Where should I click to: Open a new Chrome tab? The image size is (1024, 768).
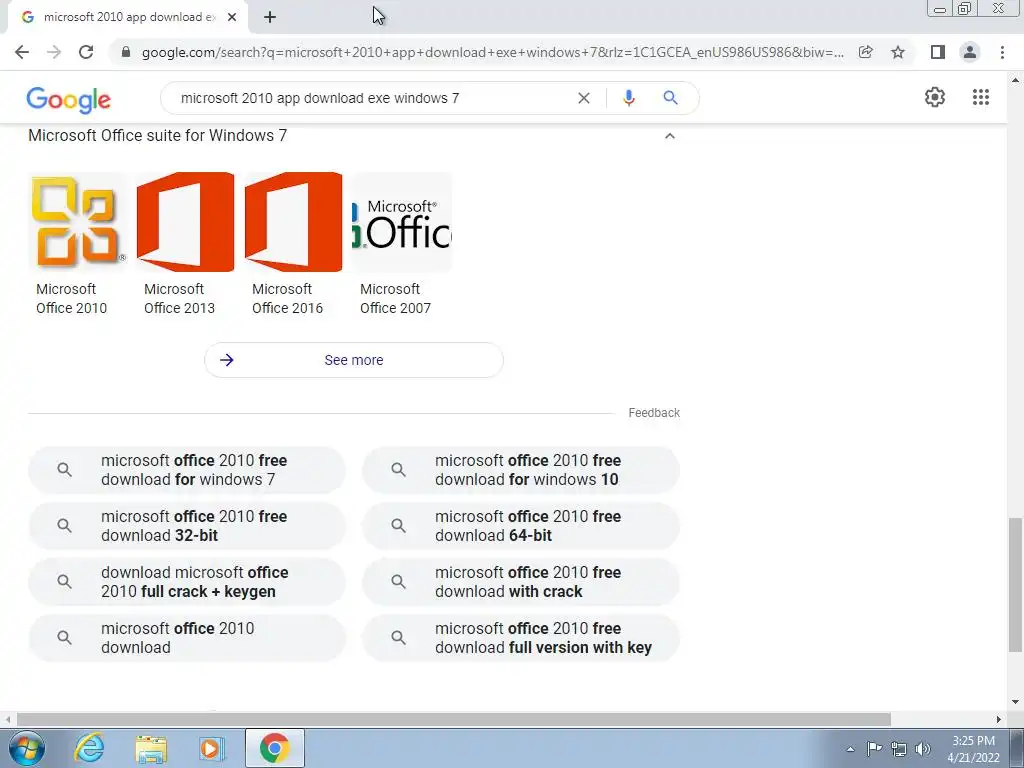(270, 17)
